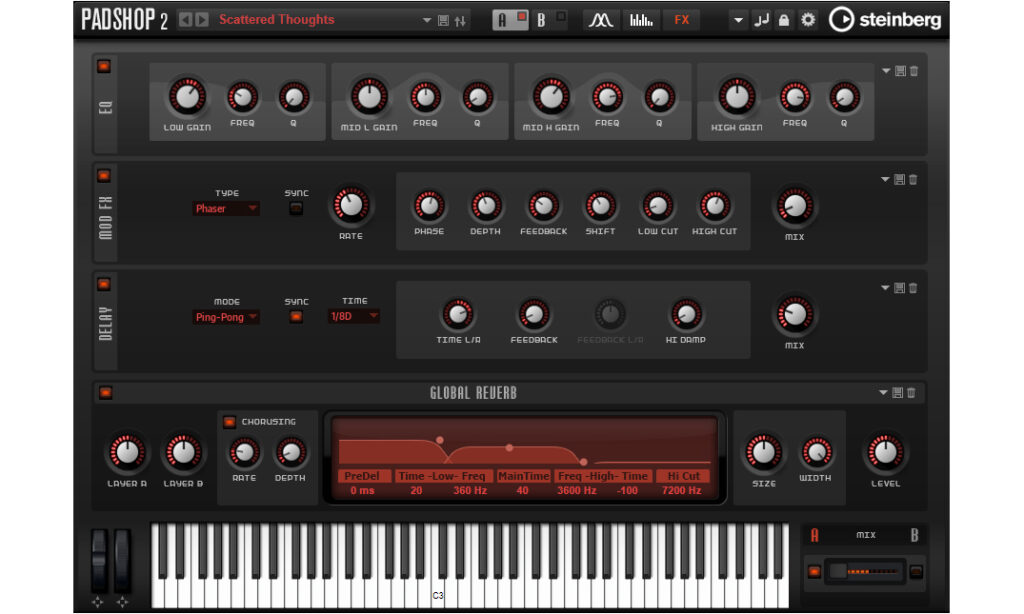Image resolution: width=1024 pixels, height=614 pixels.
Task: Open the Mod FX preset dropdown arrow
Action: (x=885, y=179)
